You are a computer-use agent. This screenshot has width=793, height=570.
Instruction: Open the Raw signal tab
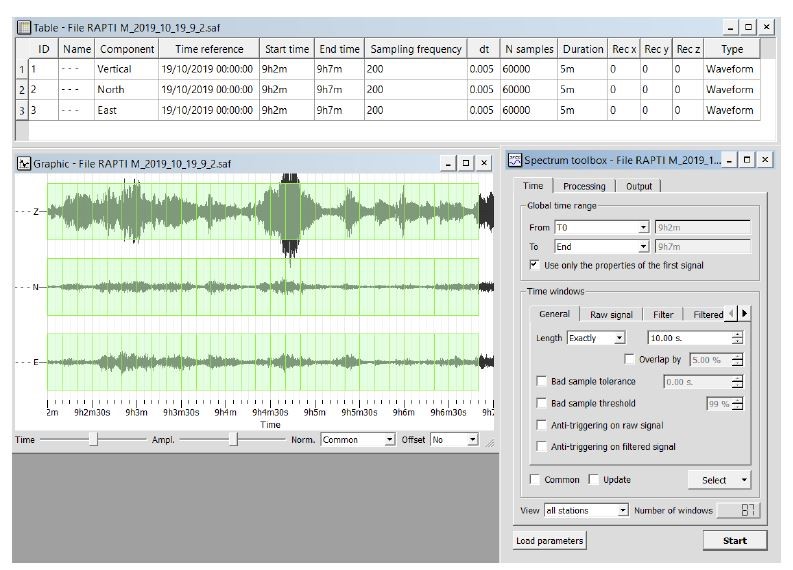pos(611,314)
